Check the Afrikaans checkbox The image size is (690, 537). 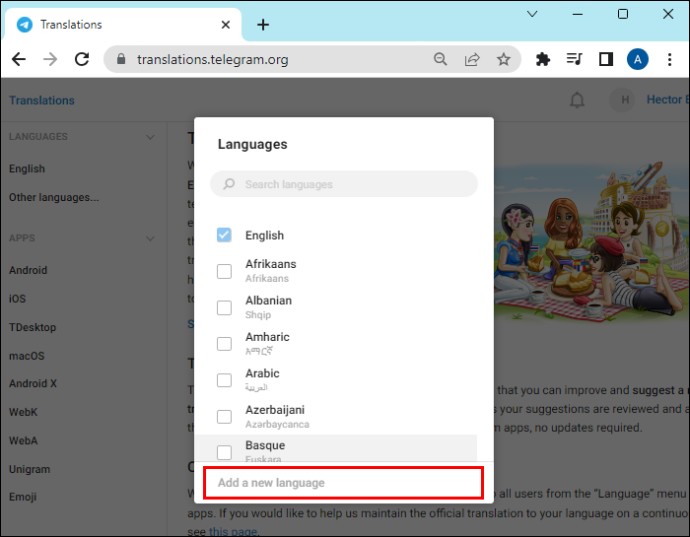click(x=224, y=271)
